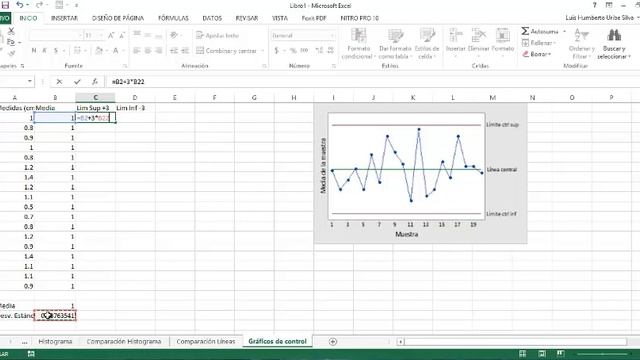The width and height of the screenshot is (640, 360).
Task: Decrease the cell indent
Action: [x=174, y=51]
